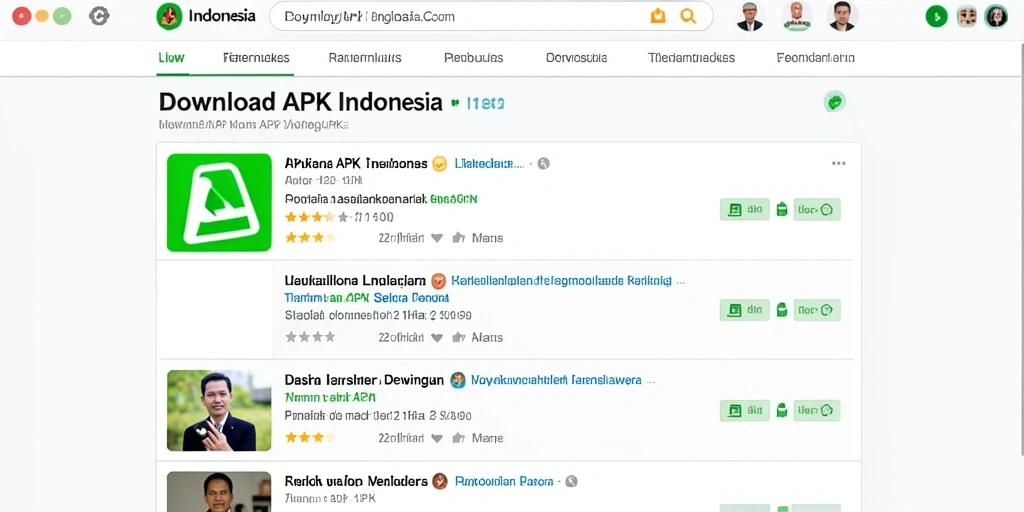Open the Renbuules tab
The height and width of the screenshot is (512, 1024).
click(x=473, y=57)
